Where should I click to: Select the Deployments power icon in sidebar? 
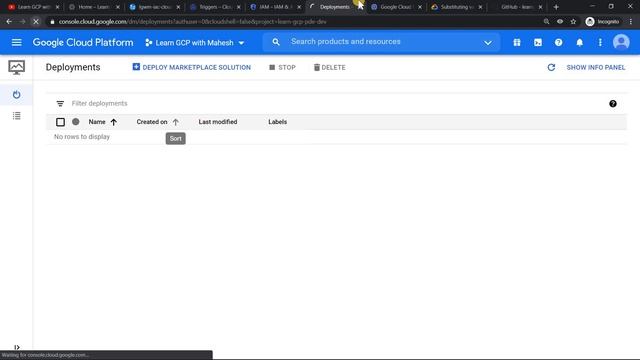[x=16, y=95]
